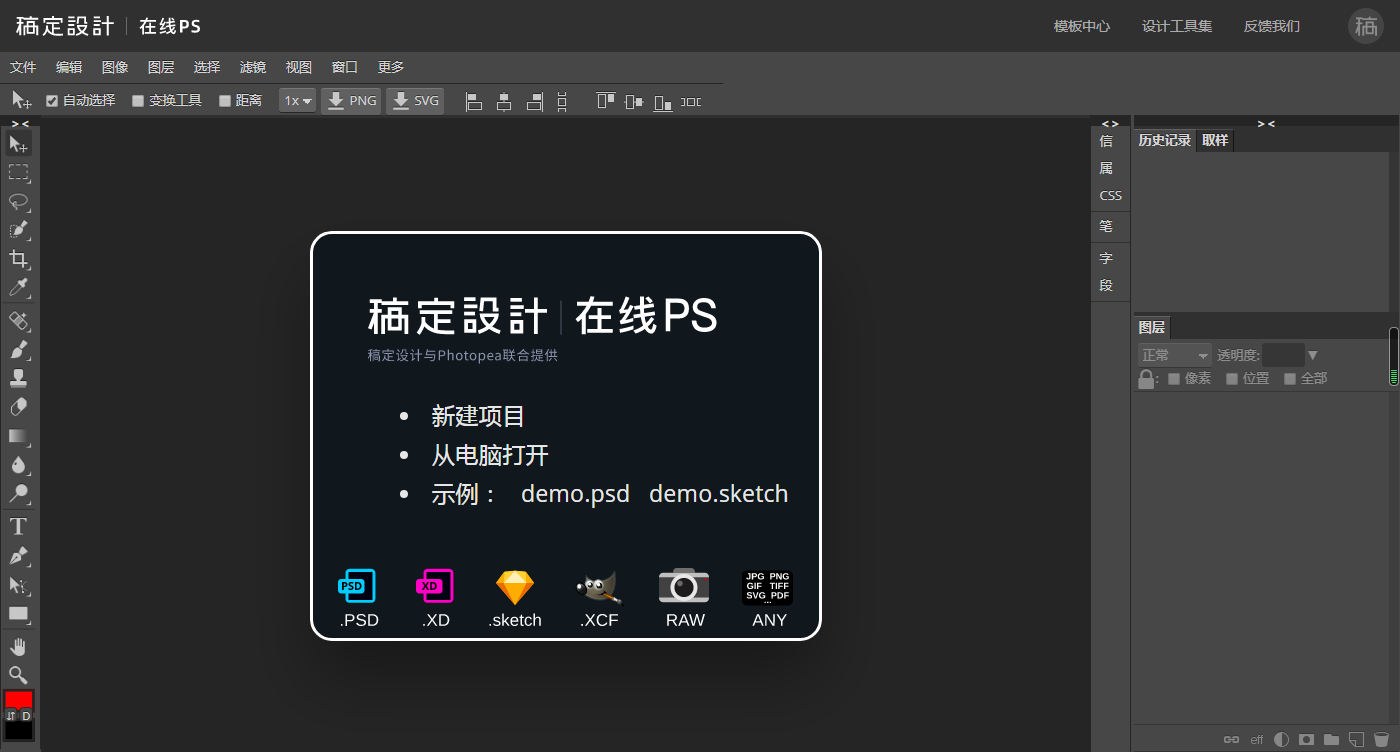Select the Crop tool
Image resolution: width=1400 pixels, height=752 pixels.
point(19,259)
